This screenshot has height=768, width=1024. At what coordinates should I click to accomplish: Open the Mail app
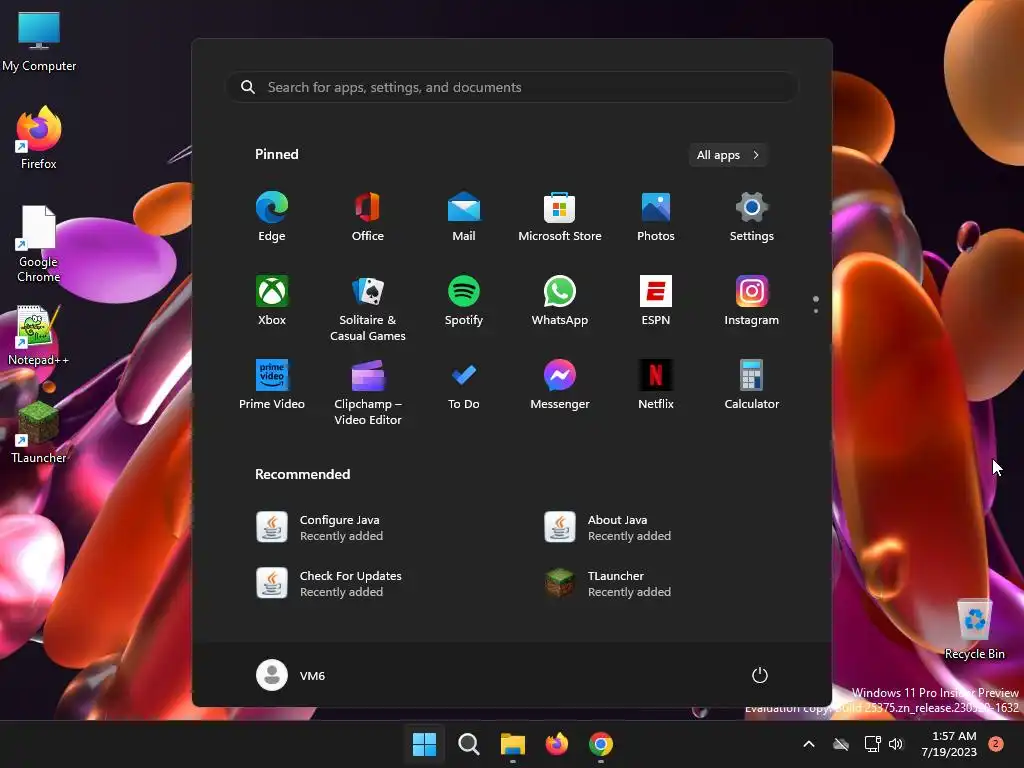[x=464, y=217]
